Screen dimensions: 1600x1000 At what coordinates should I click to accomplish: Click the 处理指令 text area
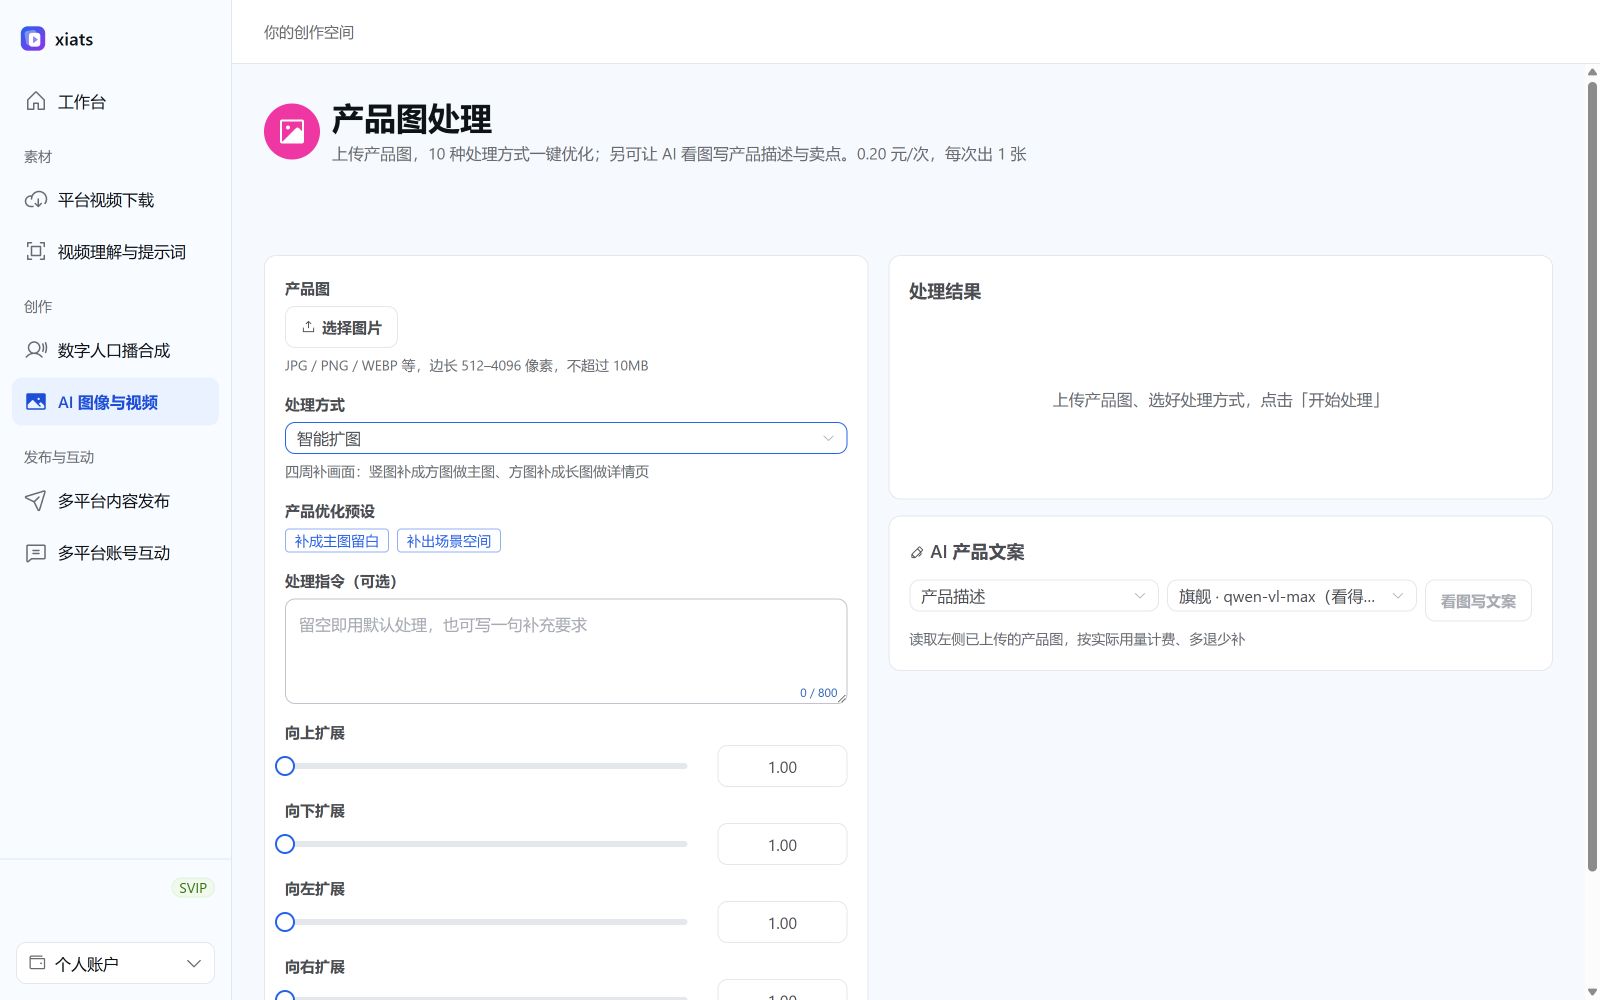(566, 651)
